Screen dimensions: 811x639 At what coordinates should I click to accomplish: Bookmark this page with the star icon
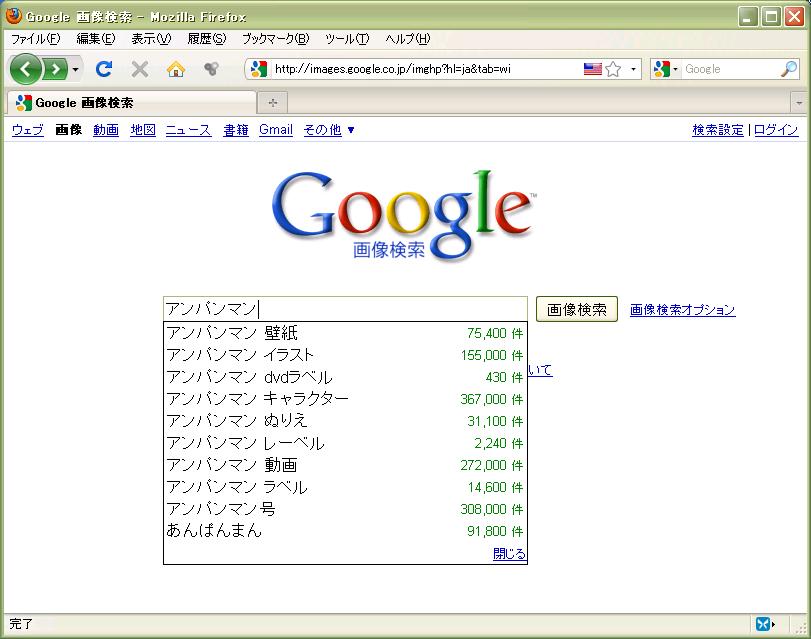coord(613,69)
